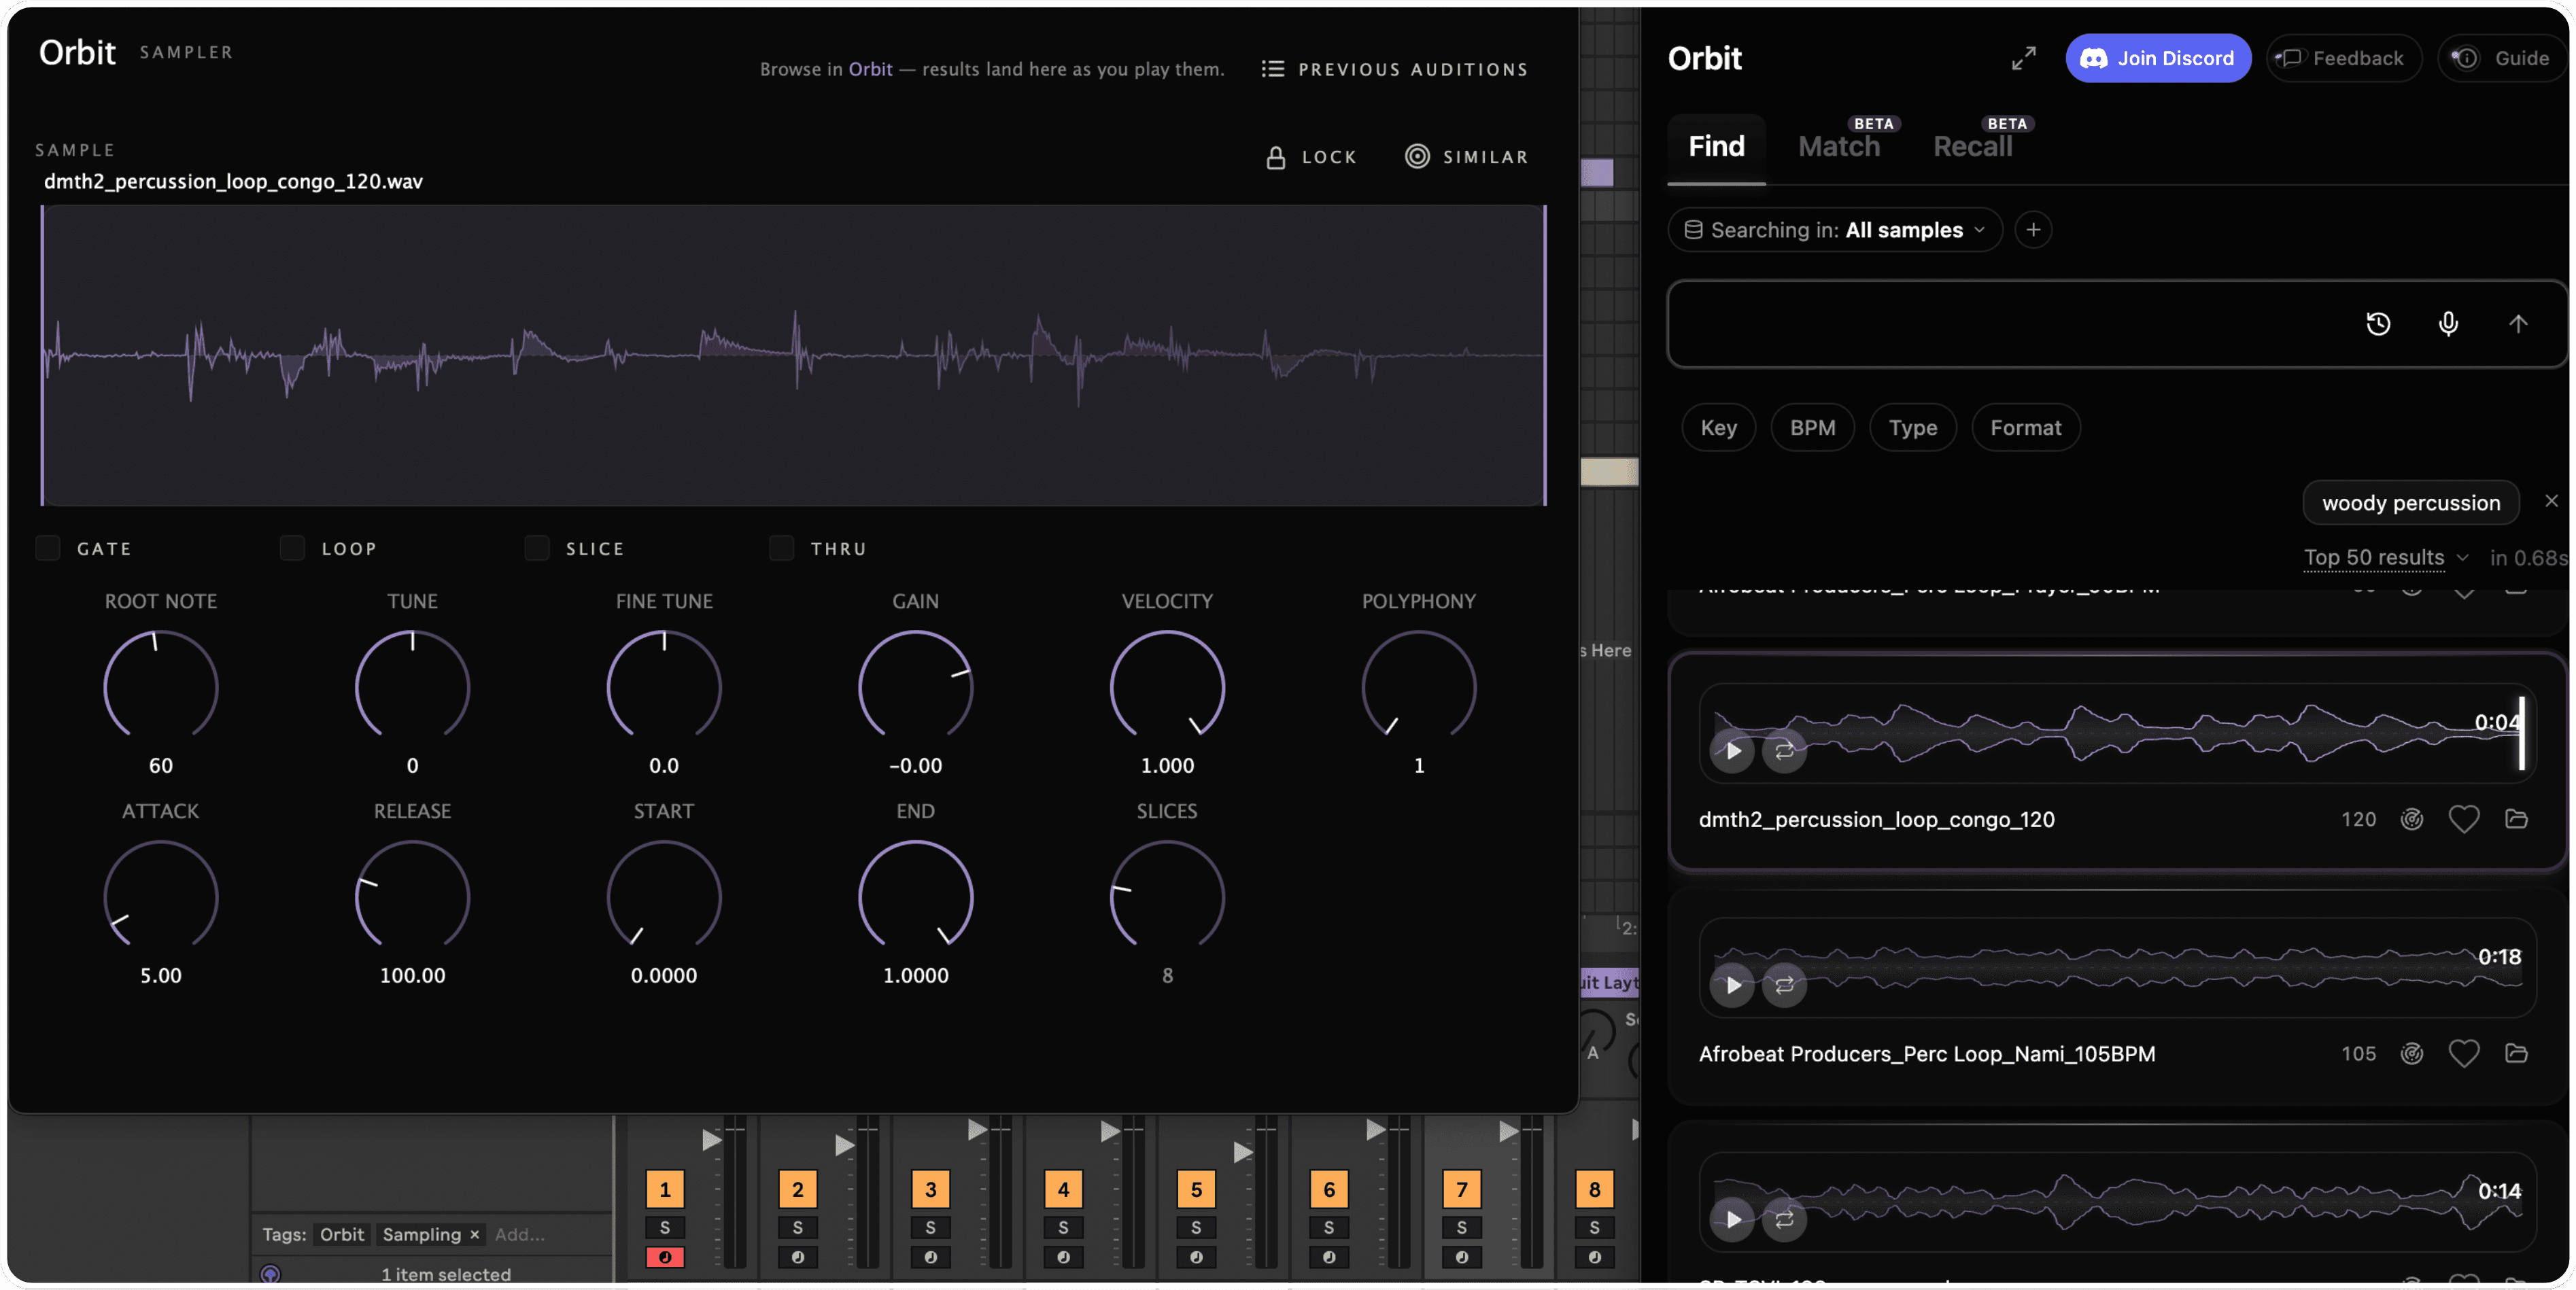This screenshot has width=2576, height=1290.
Task: Open the Key filter
Action: coord(1718,428)
